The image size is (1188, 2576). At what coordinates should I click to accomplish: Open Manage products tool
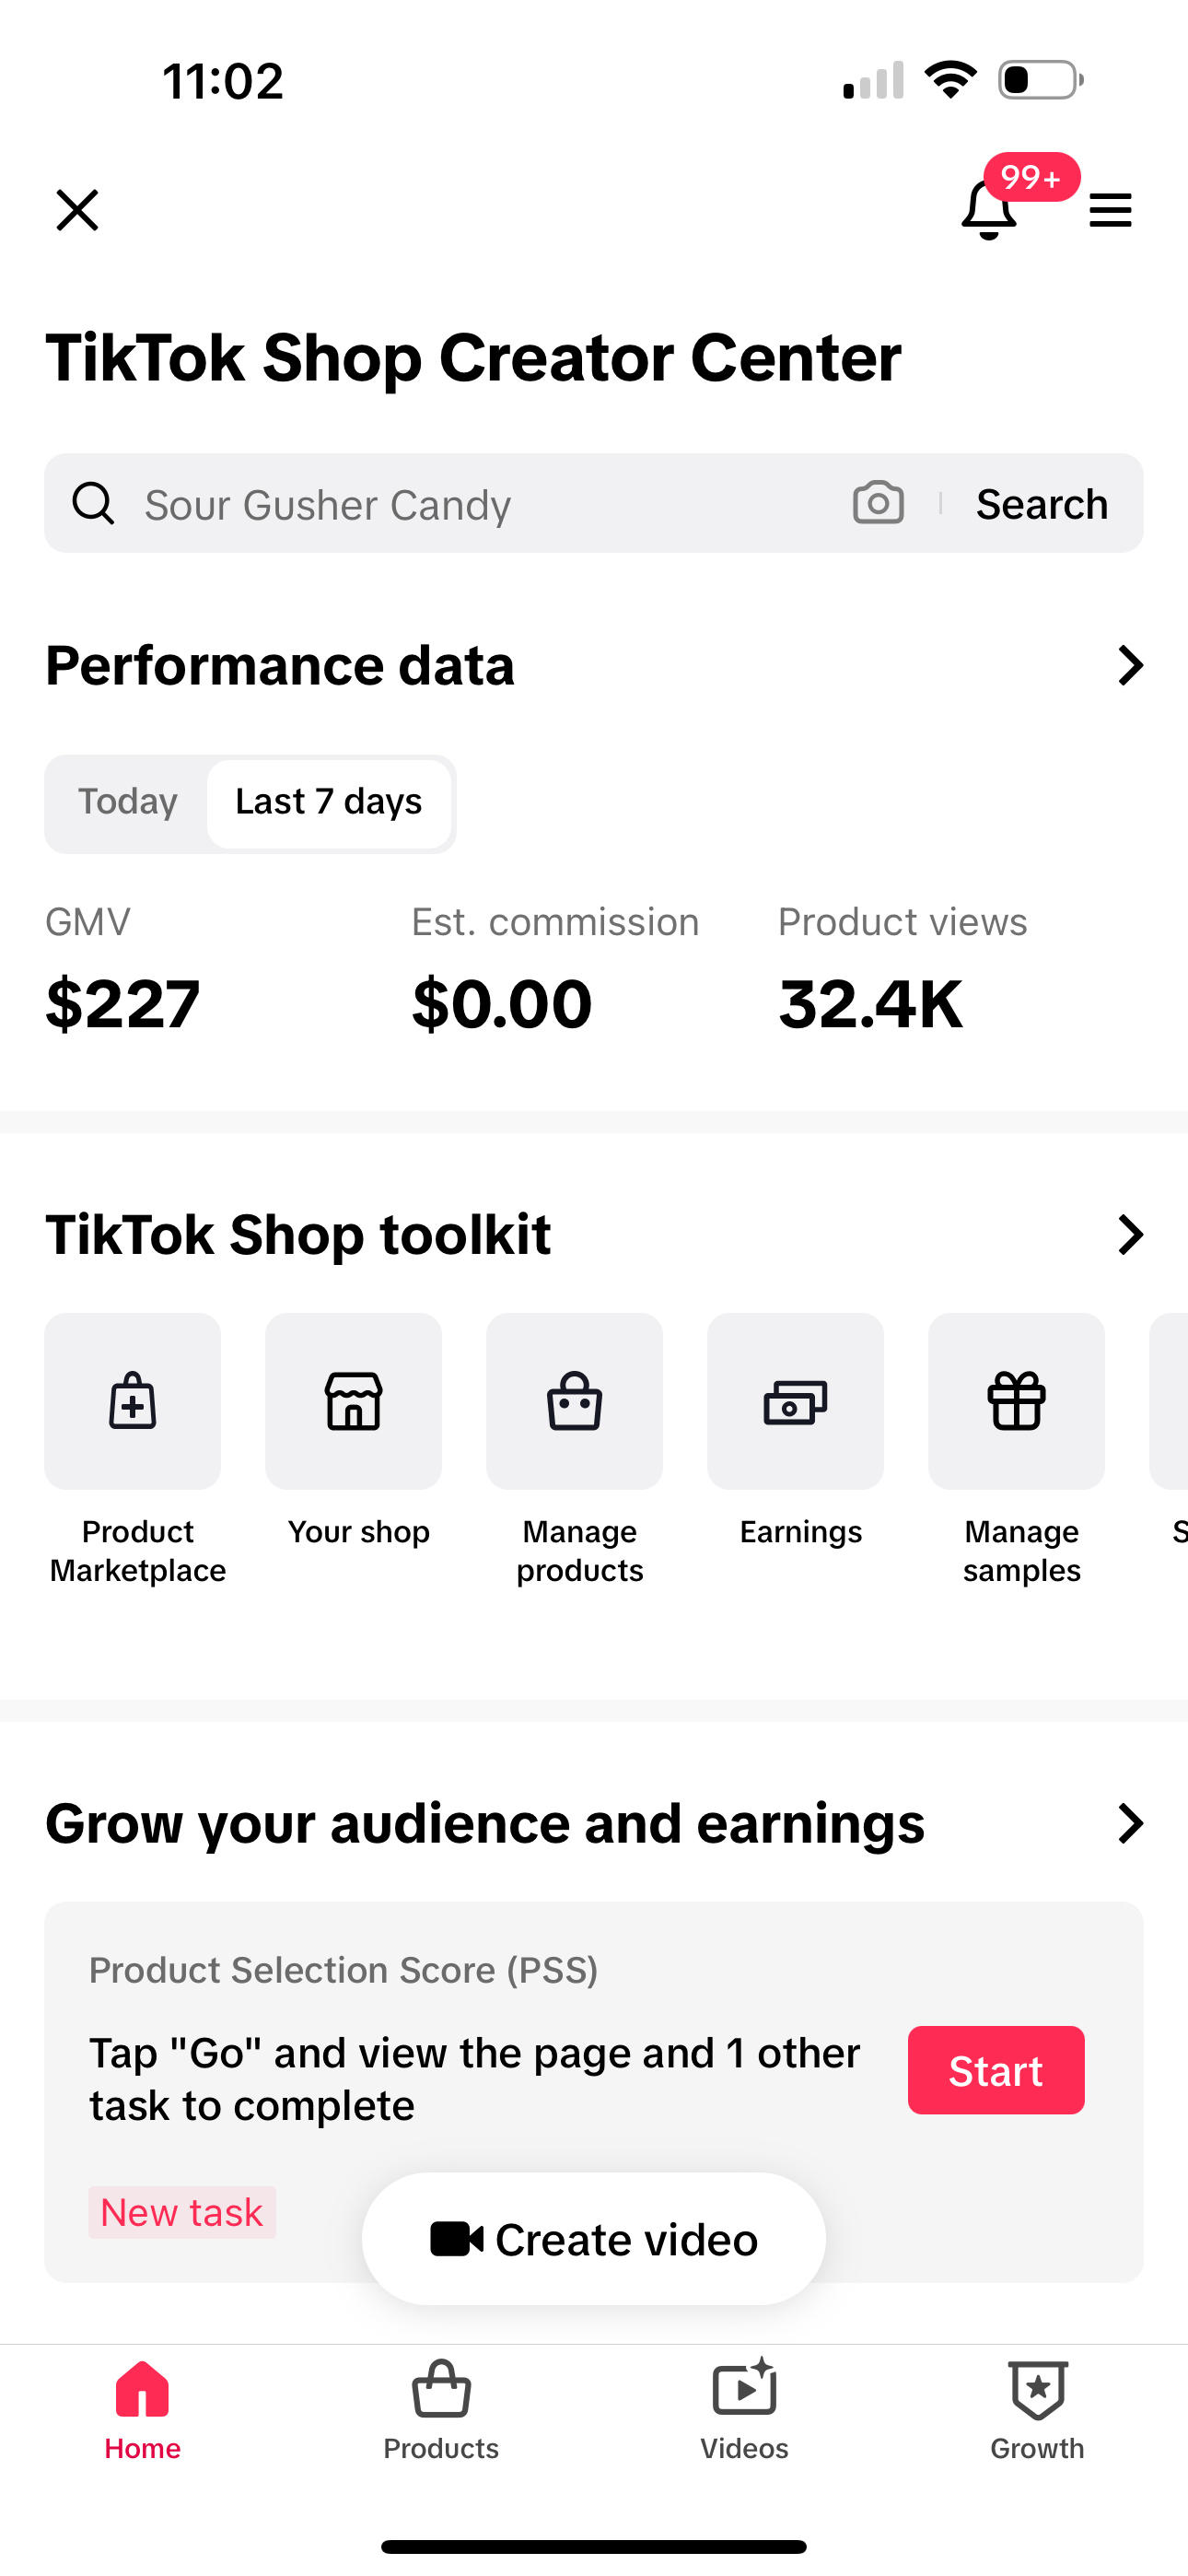tap(575, 1401)
